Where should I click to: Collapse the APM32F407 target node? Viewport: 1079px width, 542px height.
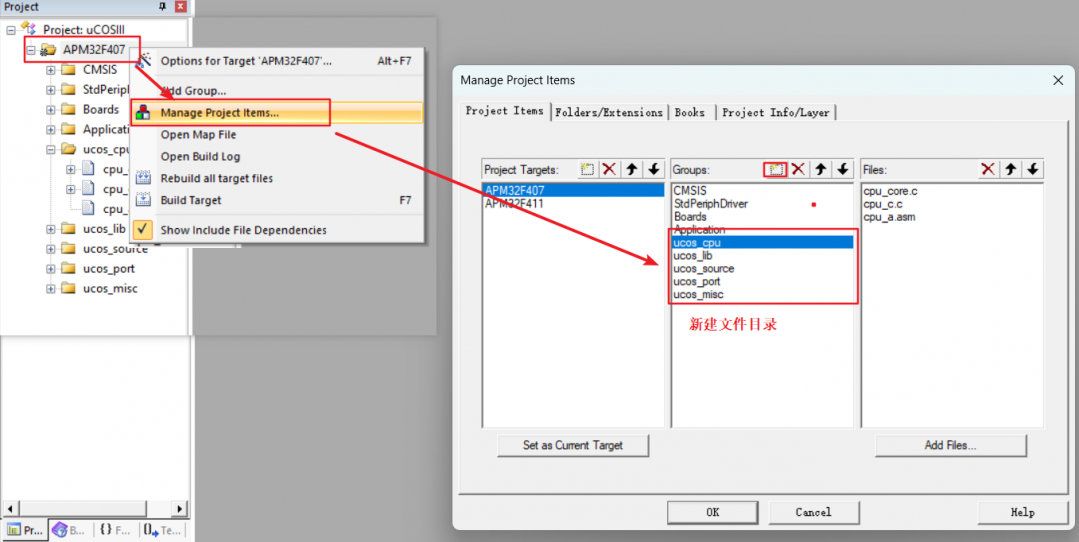point(30,50)
